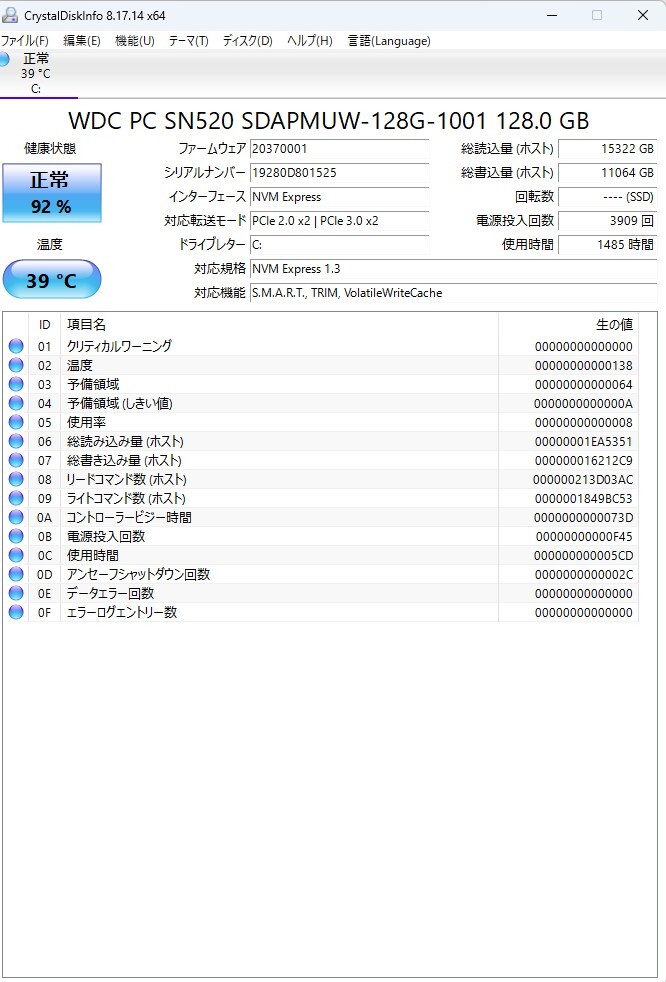Click total host writes value 11064 GB
The height and width of the screenshot is (982, 666).
click(607, 173)
